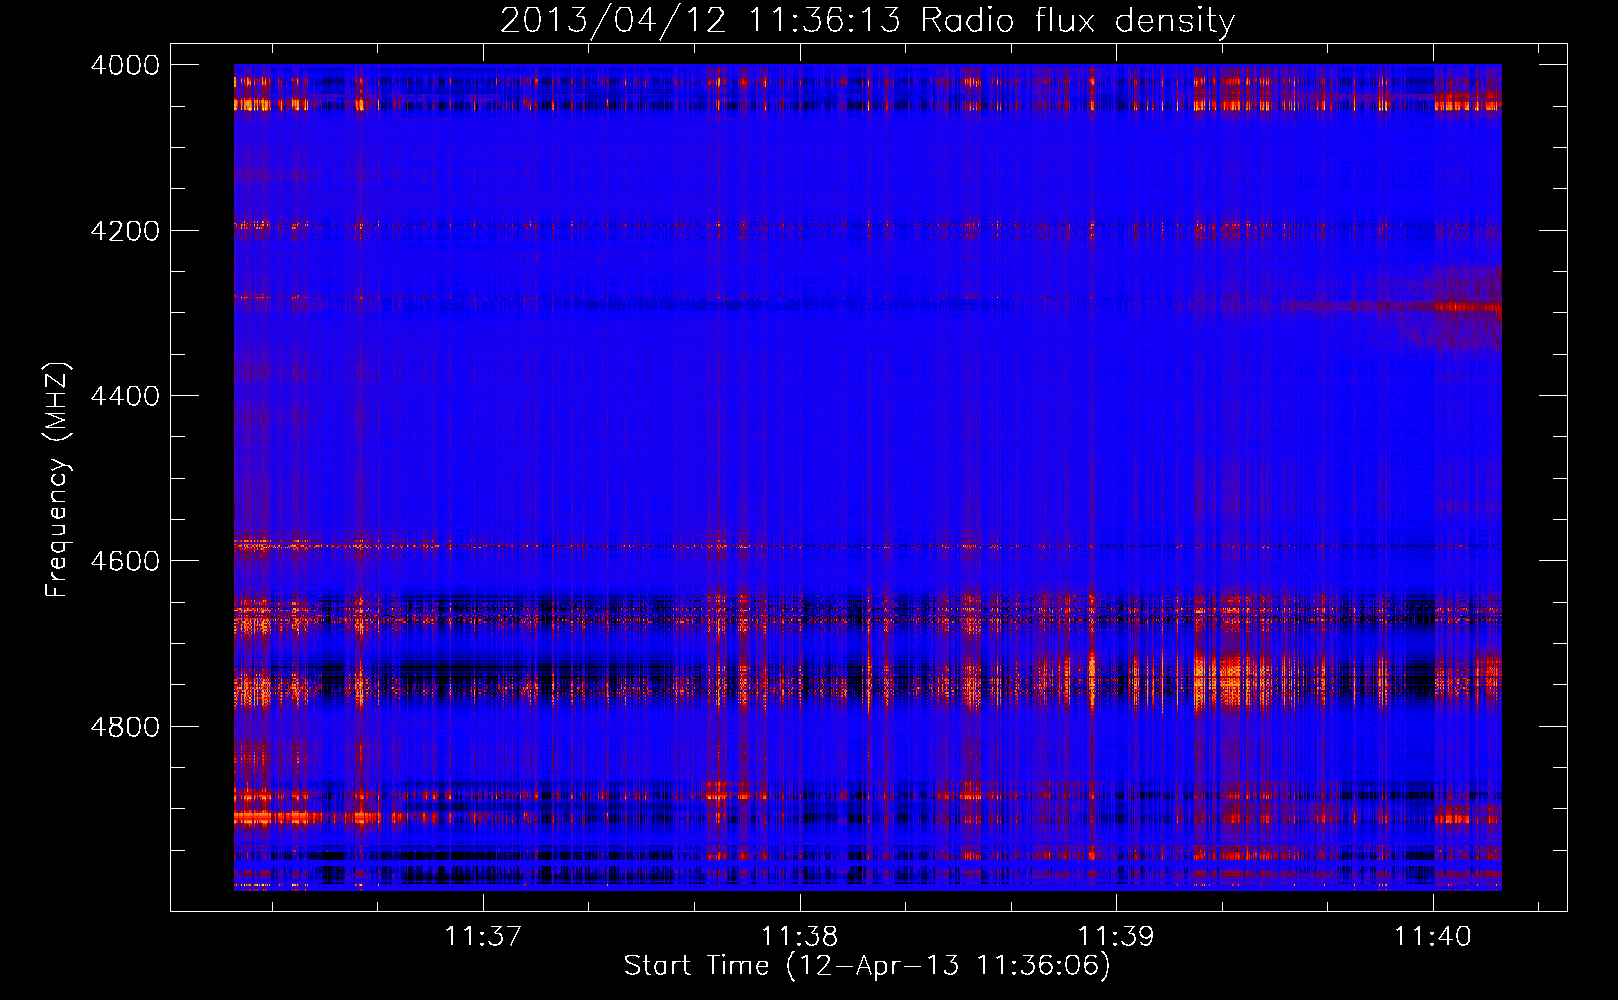Click the 4800 frequency axis label
The width and height of the screenshot is (1618, 1000).
tap(125, 726)
